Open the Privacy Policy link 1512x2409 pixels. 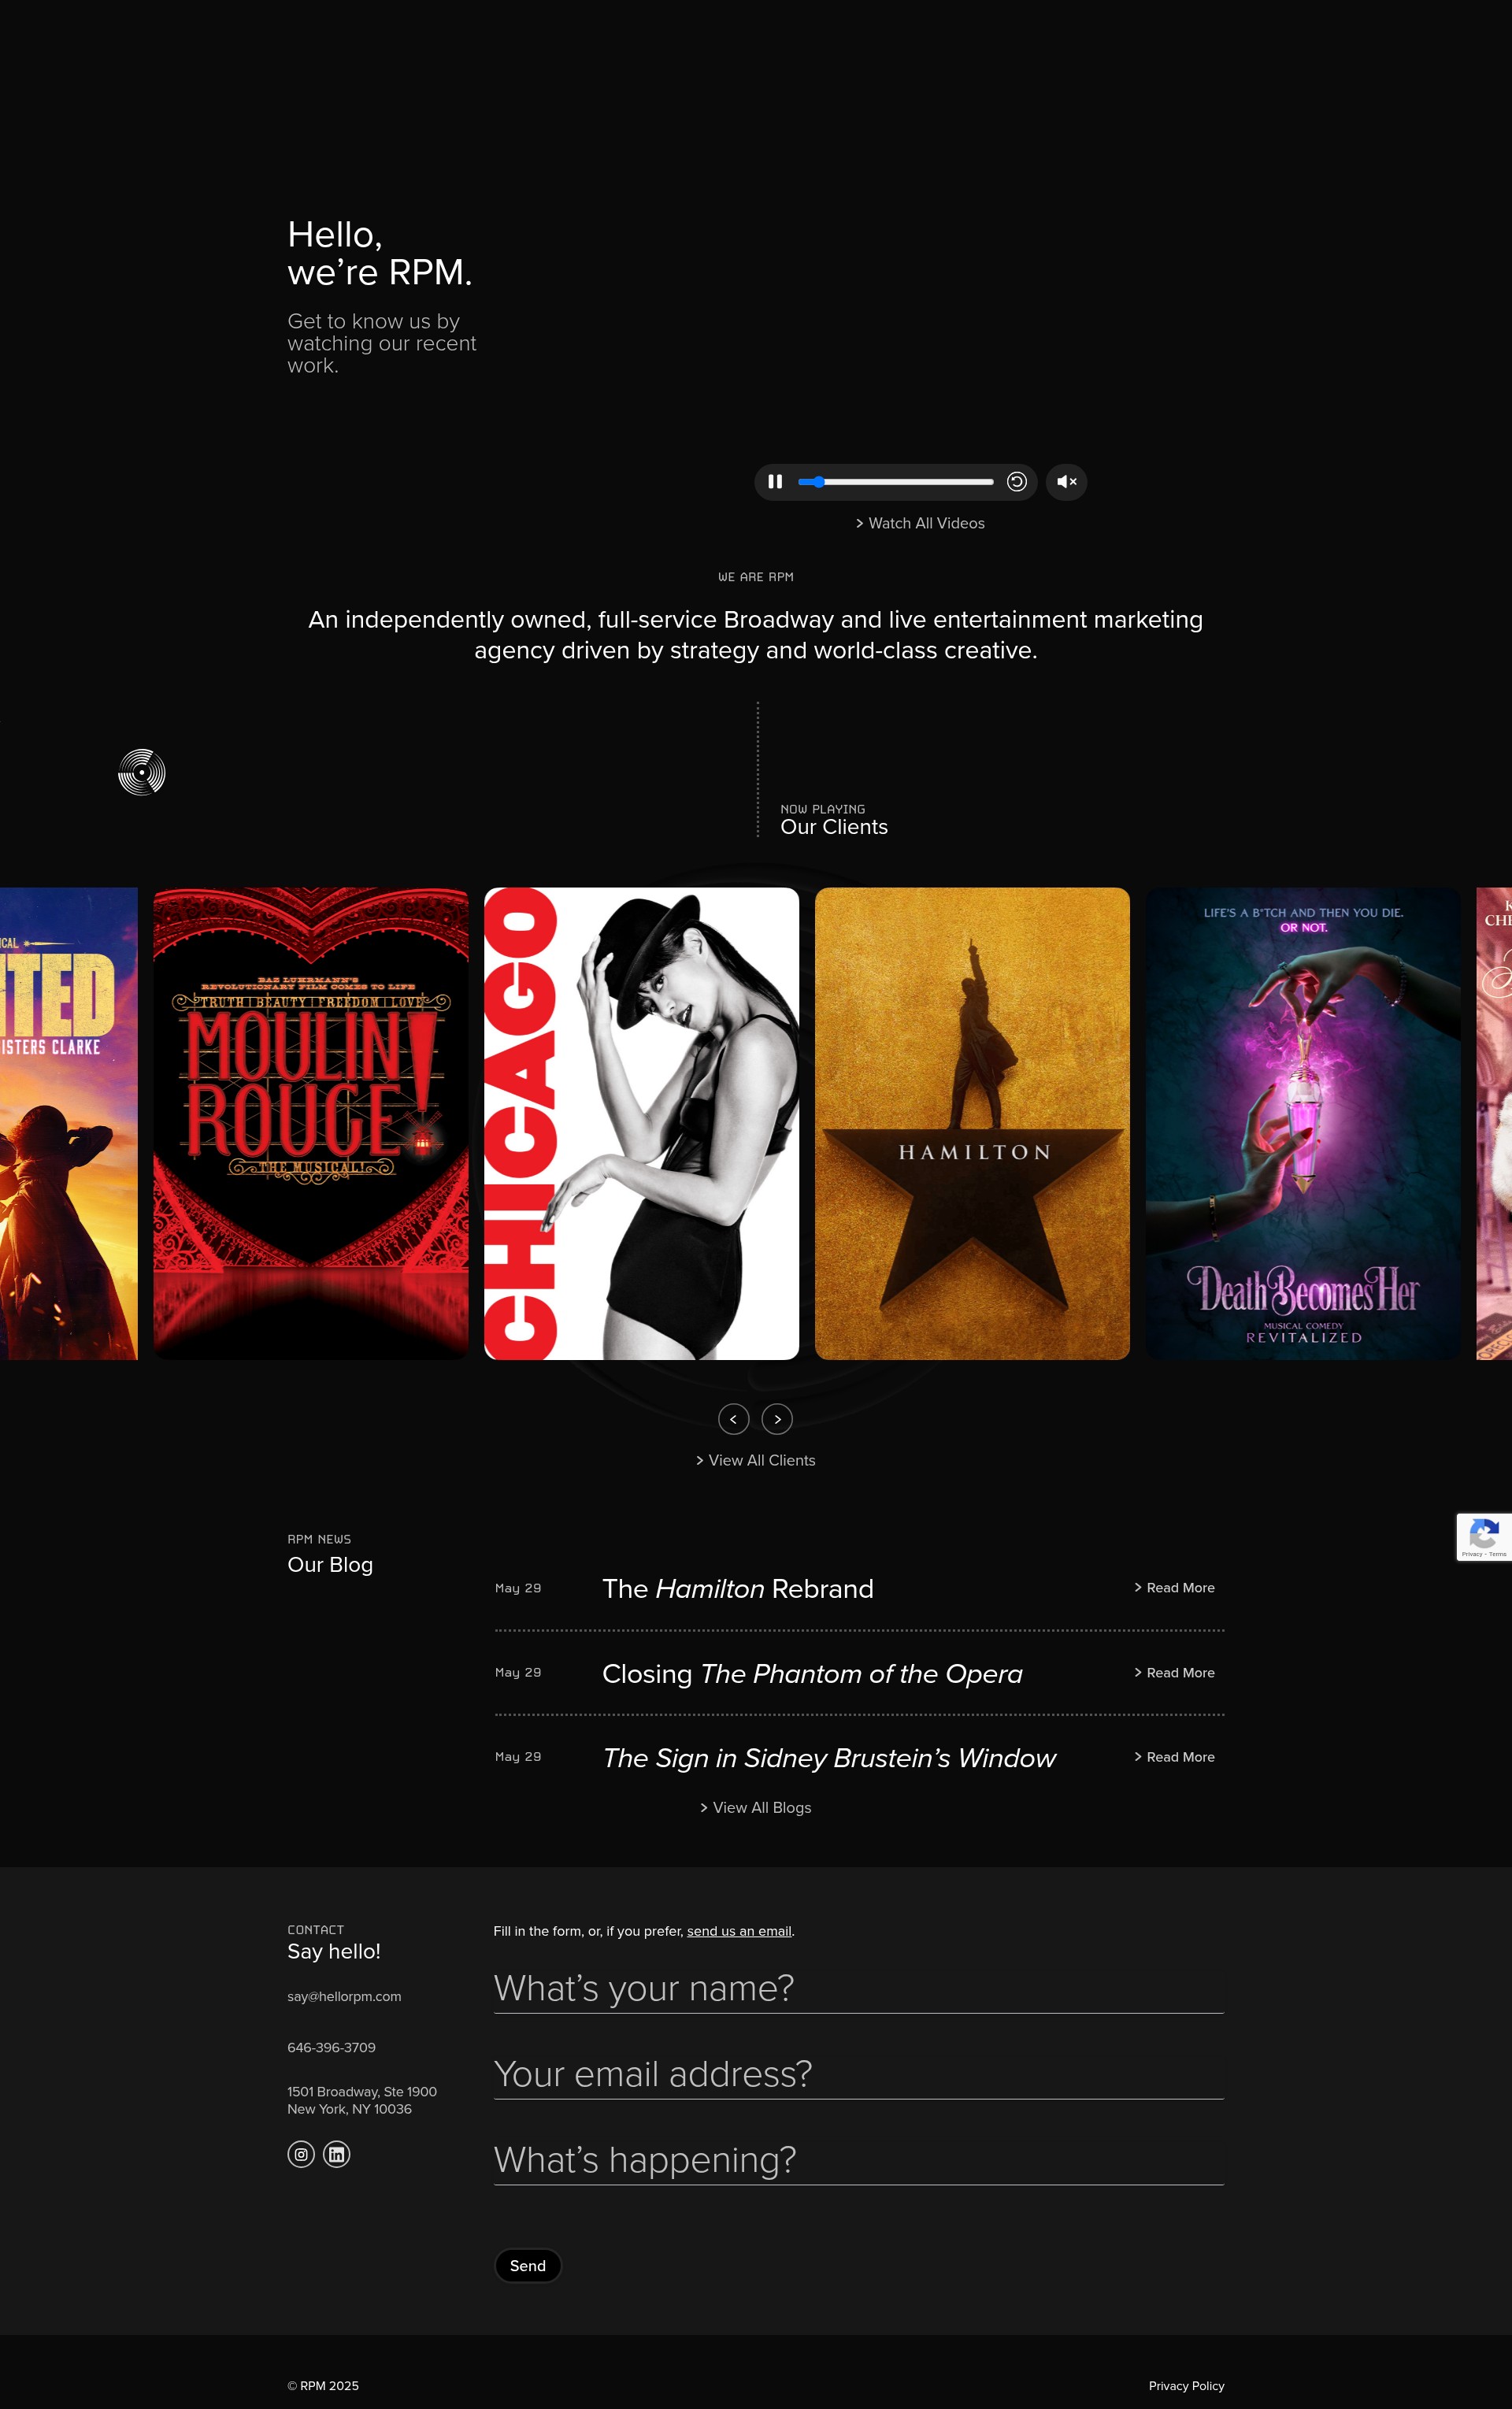(1186, 2386)
